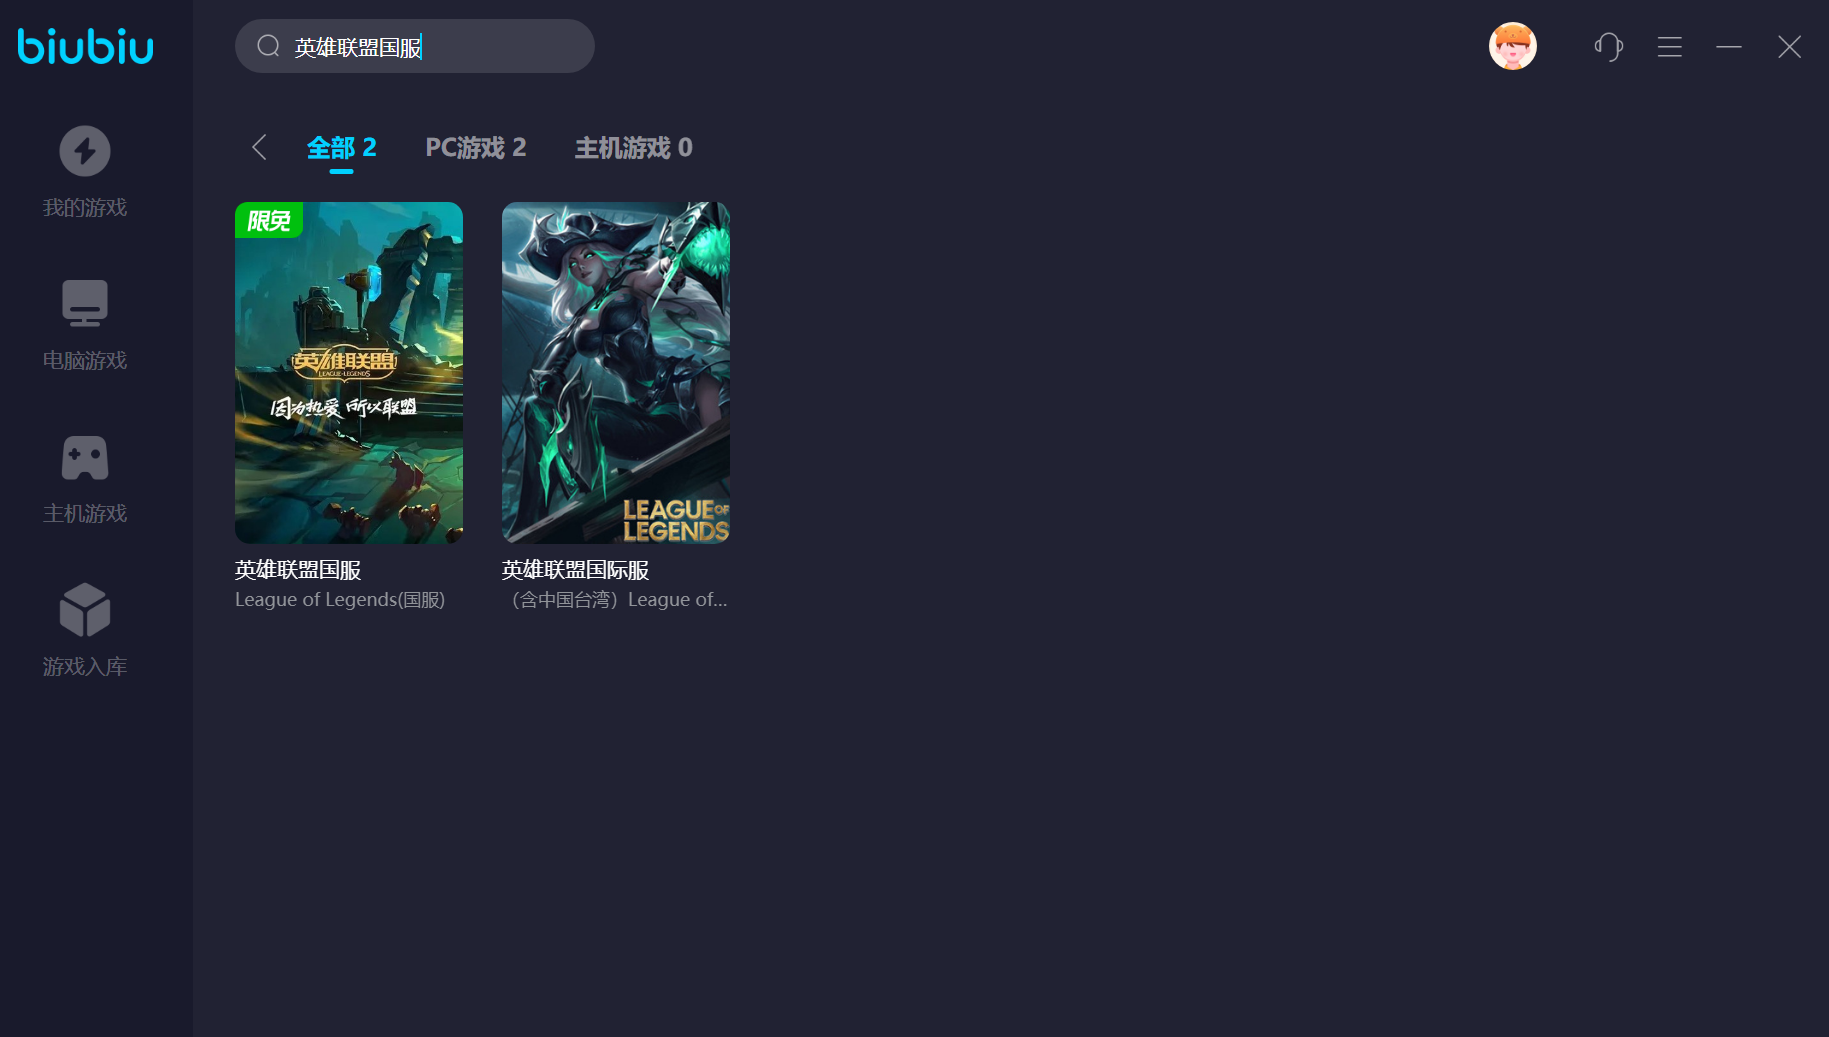Open My Games lightning icon
Viewport: 1829px width, 1037px height.
[x=85, y=152]
